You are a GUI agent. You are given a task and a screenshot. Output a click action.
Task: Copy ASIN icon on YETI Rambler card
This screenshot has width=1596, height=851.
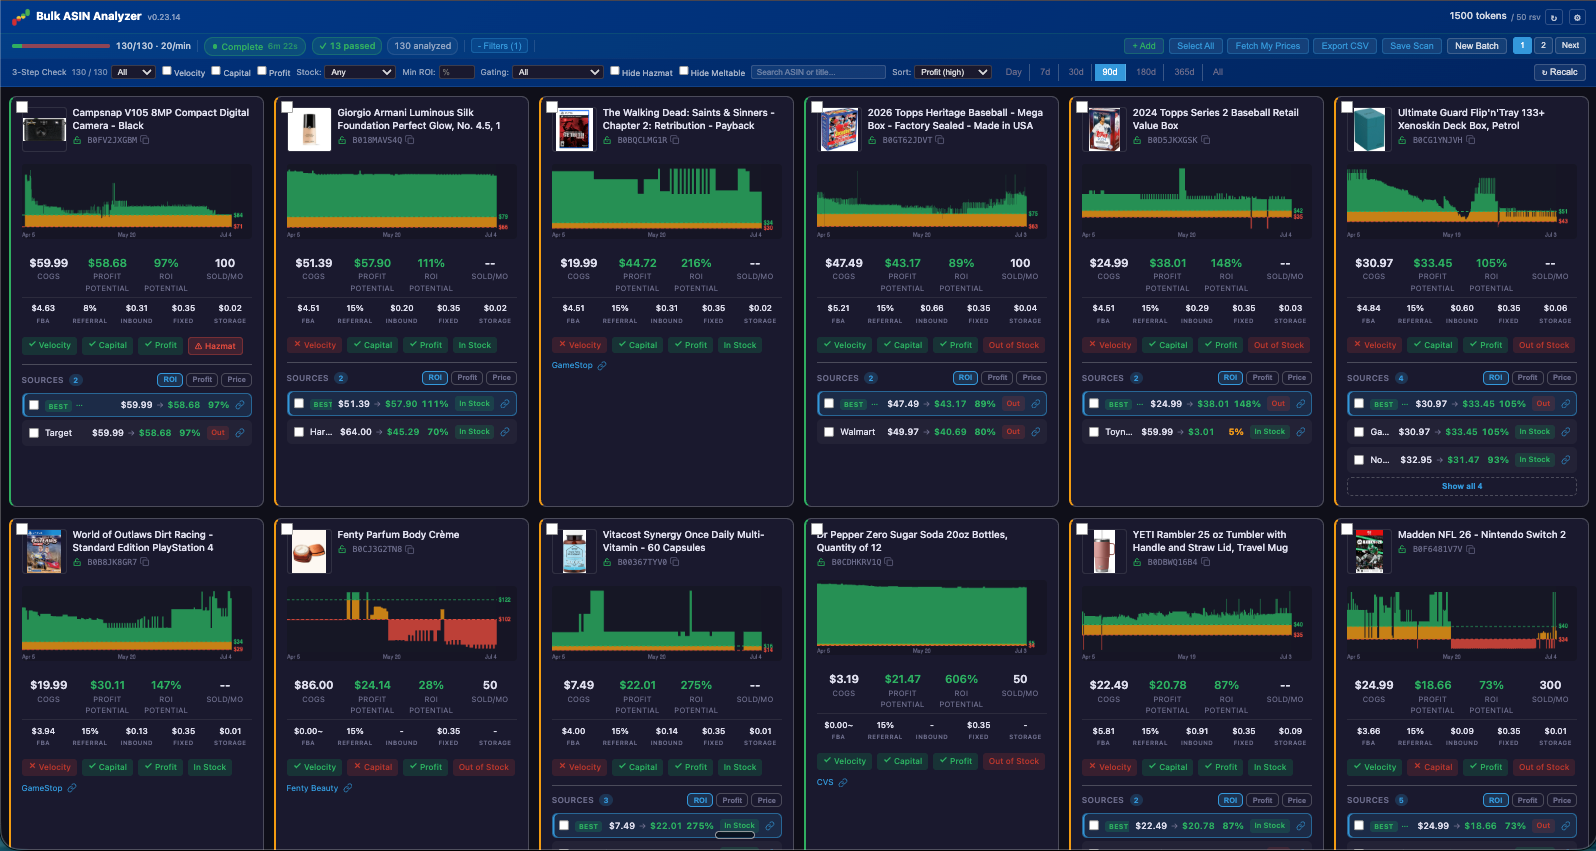pyautogui.click(x=1205, y=562)
